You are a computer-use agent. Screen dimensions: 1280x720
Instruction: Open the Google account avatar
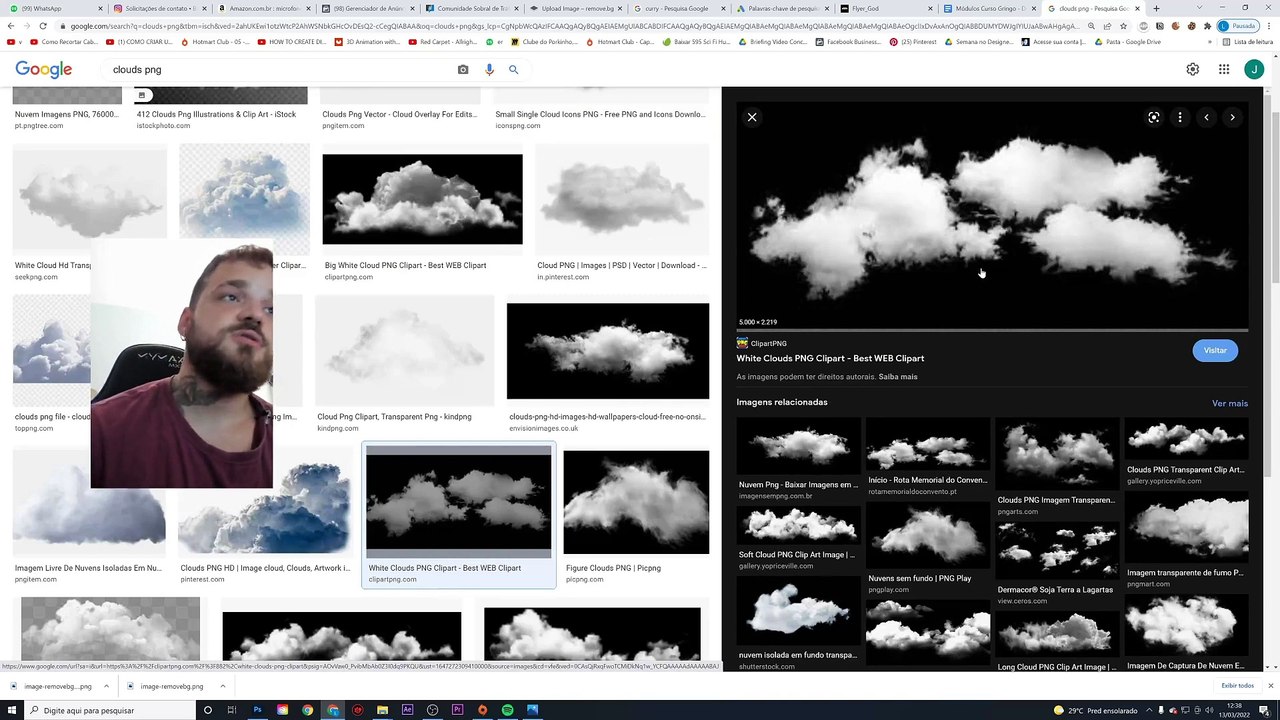coord(1254,69)
